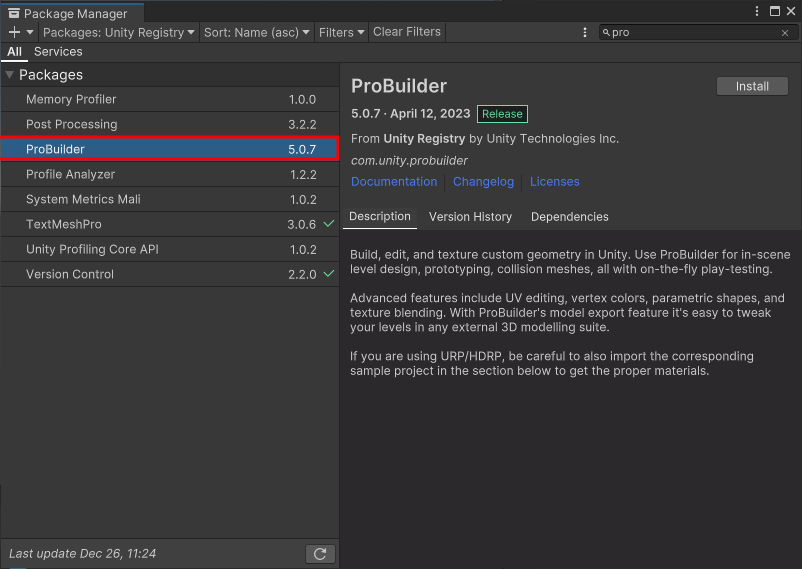
Task: Open toolbar more options kebab icon
Action: (x=585, y=32)
